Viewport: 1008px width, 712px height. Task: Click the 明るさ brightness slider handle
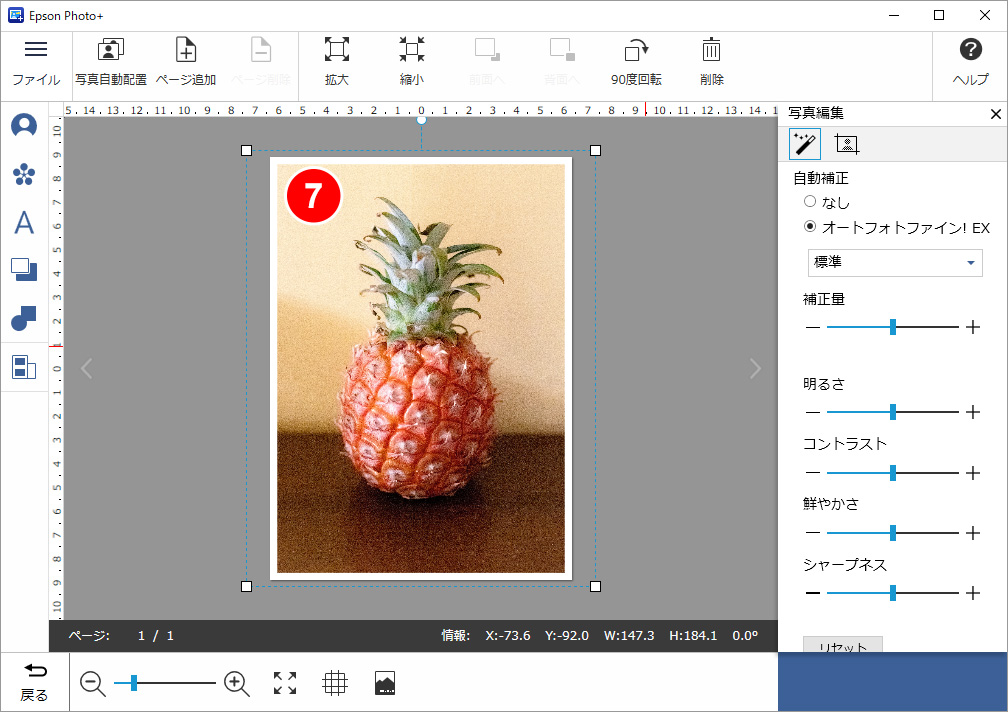point(893,412)
